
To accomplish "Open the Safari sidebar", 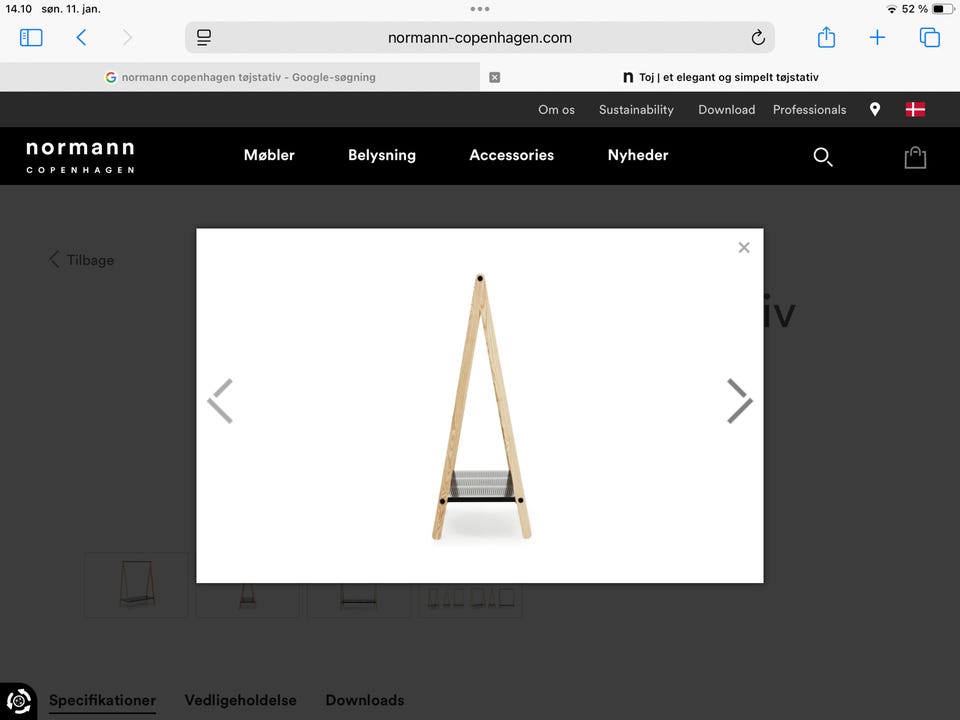I will (x=31, y=37).
